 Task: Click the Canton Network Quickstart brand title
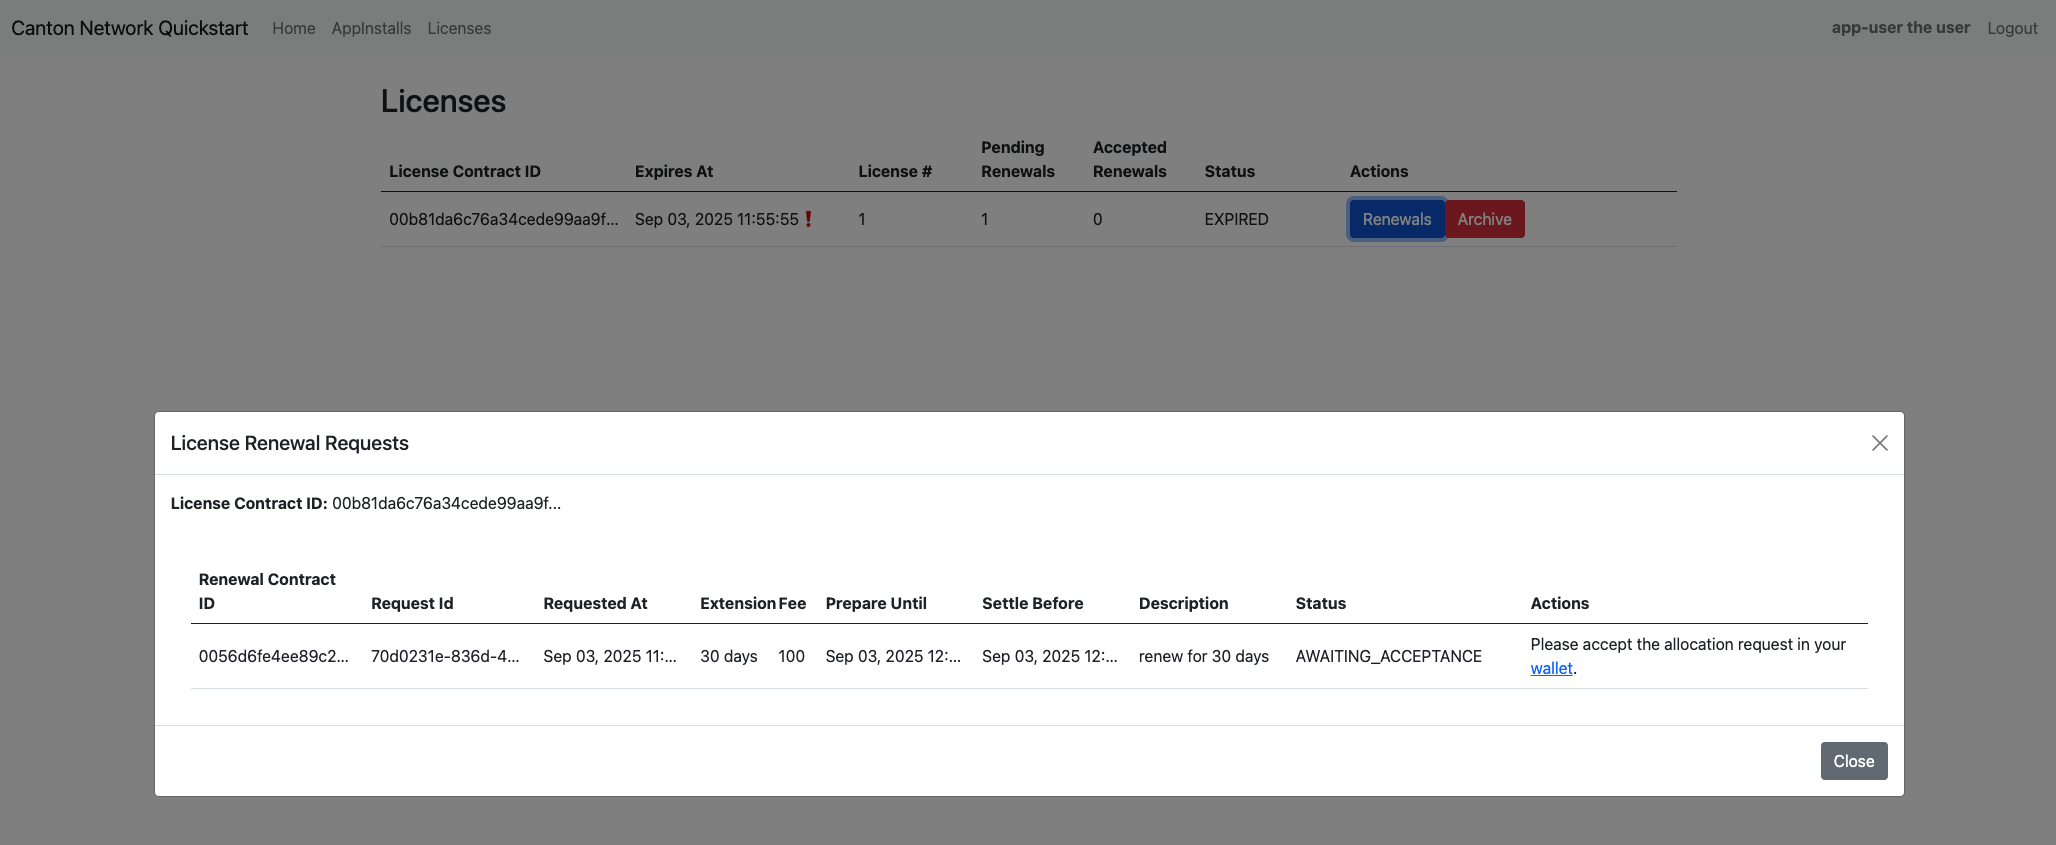tap(130, 28)
